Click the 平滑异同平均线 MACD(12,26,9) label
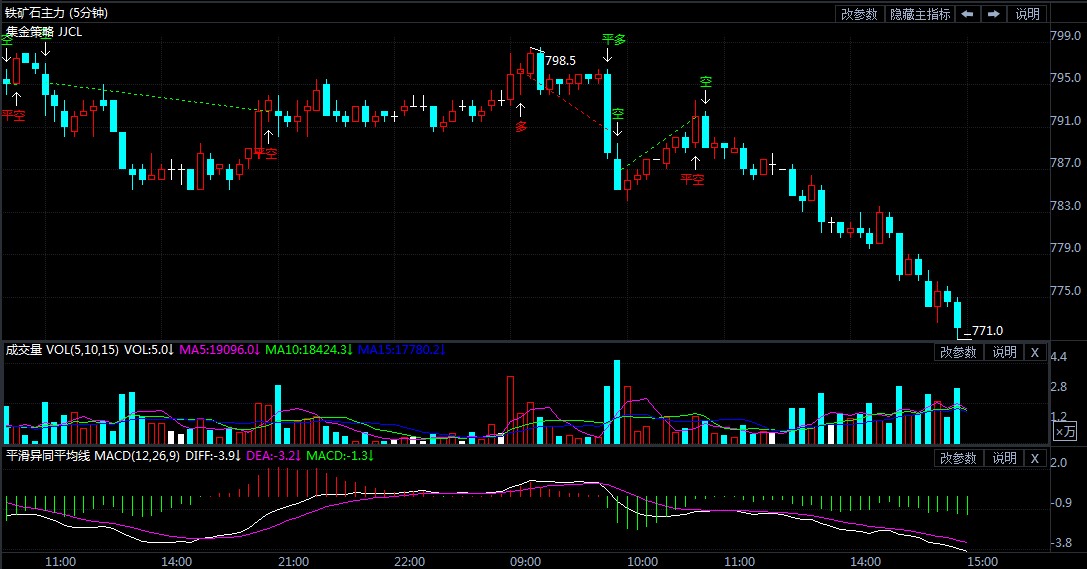 tap(93, 456)
